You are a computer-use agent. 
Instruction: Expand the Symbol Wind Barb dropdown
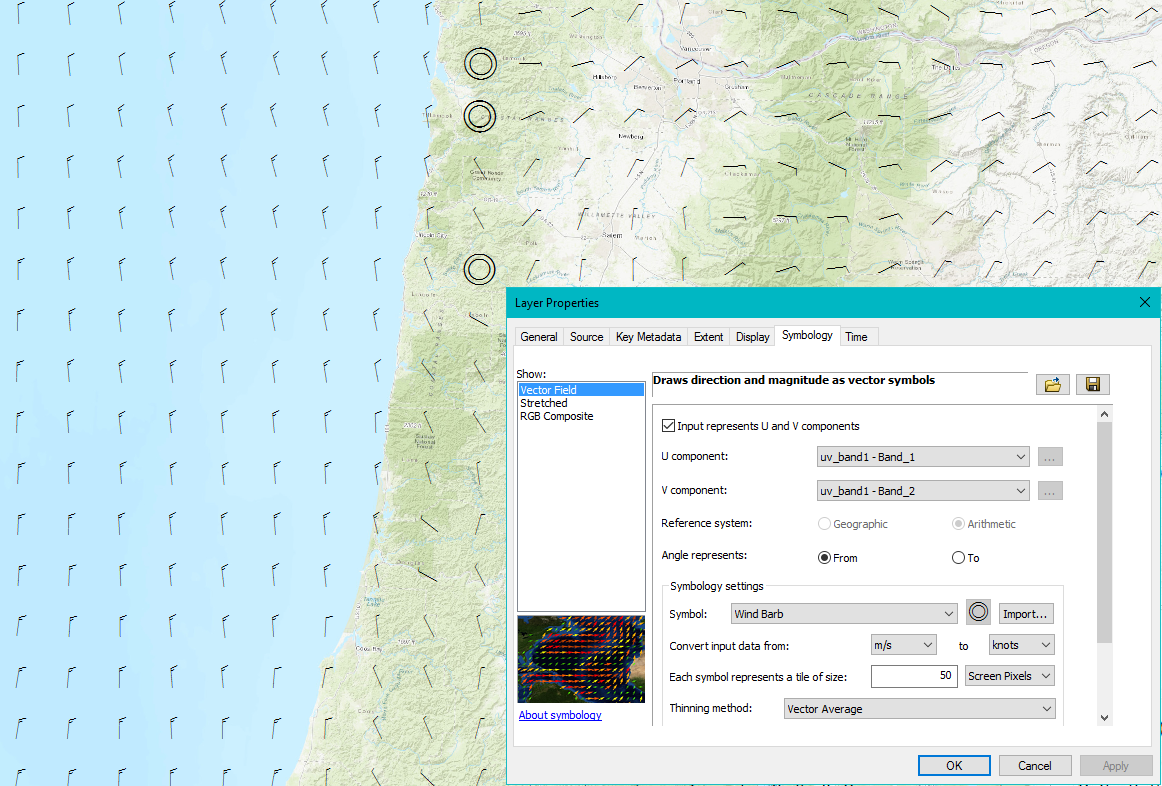pyautogui.click(x=844, y=613)
